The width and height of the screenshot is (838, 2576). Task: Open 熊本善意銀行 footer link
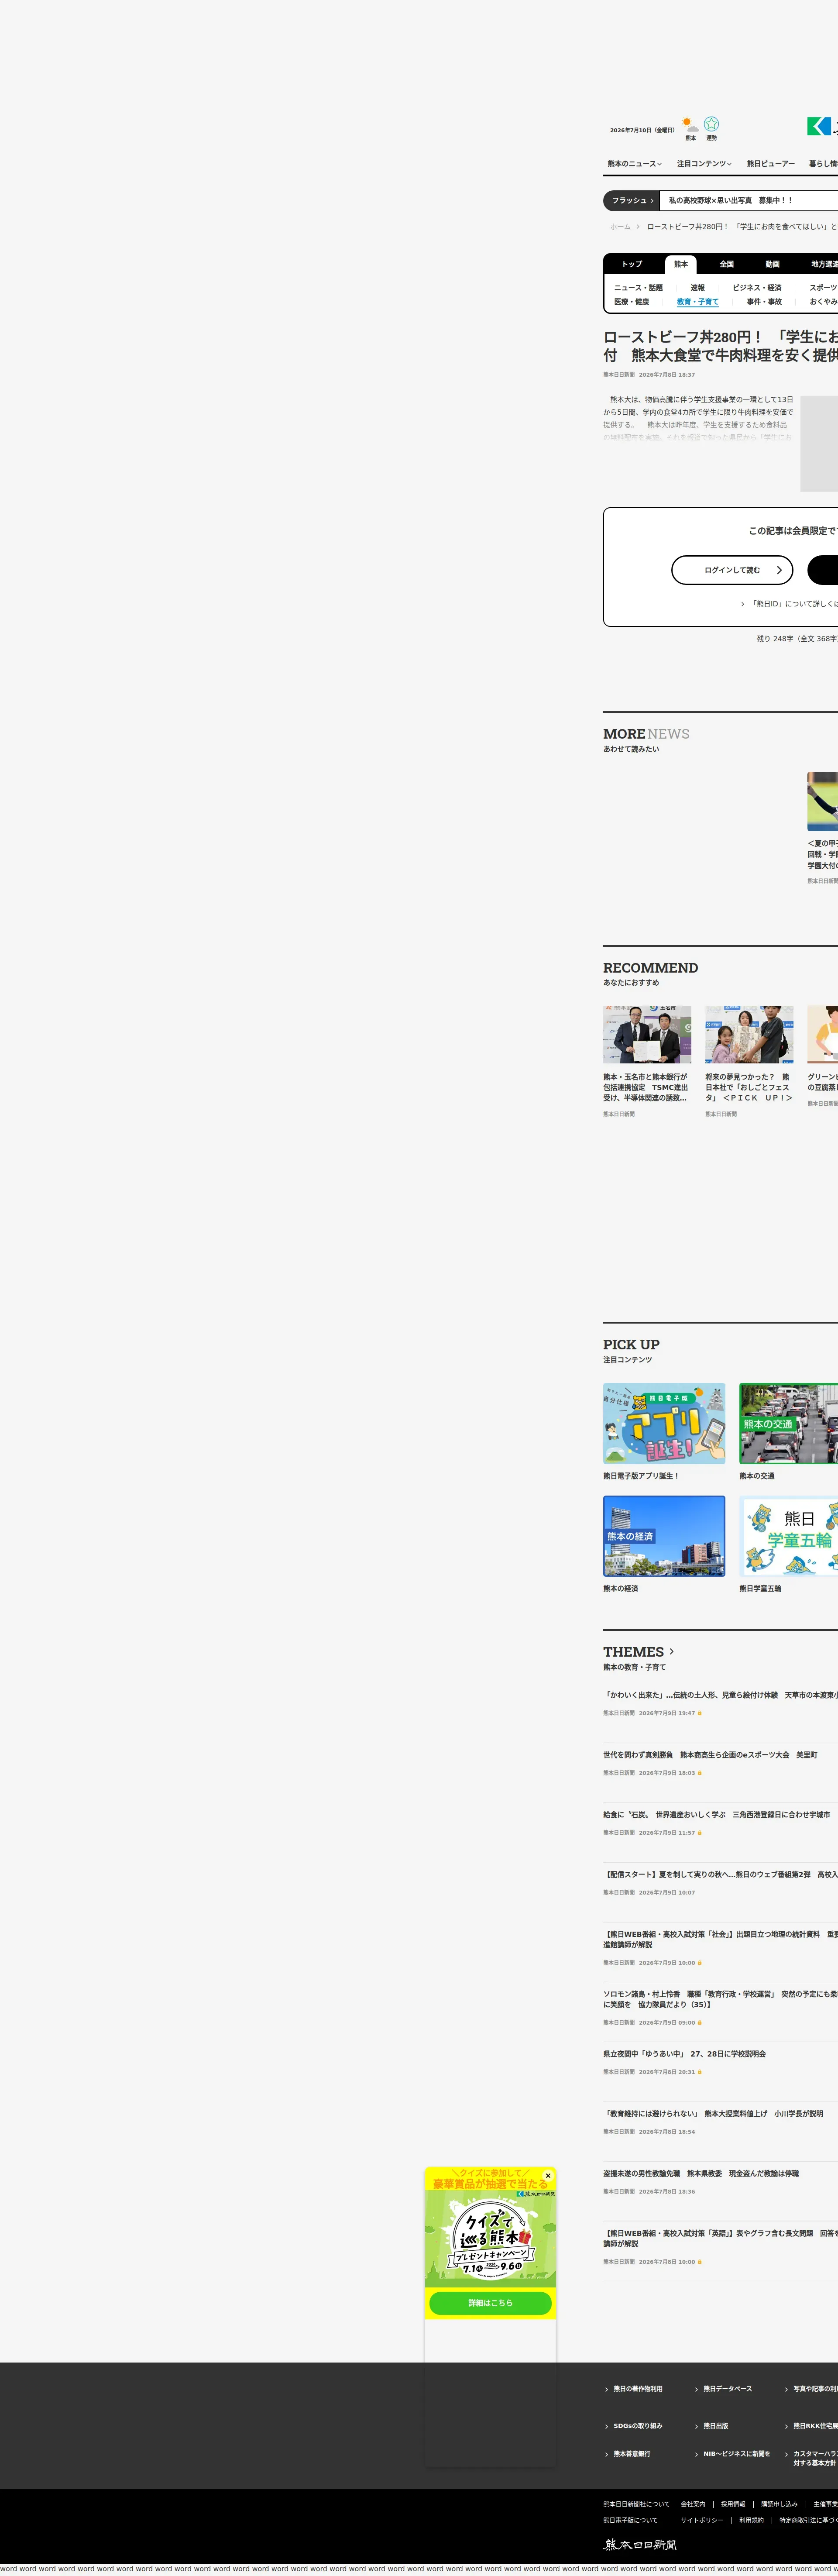(632, 2454)
